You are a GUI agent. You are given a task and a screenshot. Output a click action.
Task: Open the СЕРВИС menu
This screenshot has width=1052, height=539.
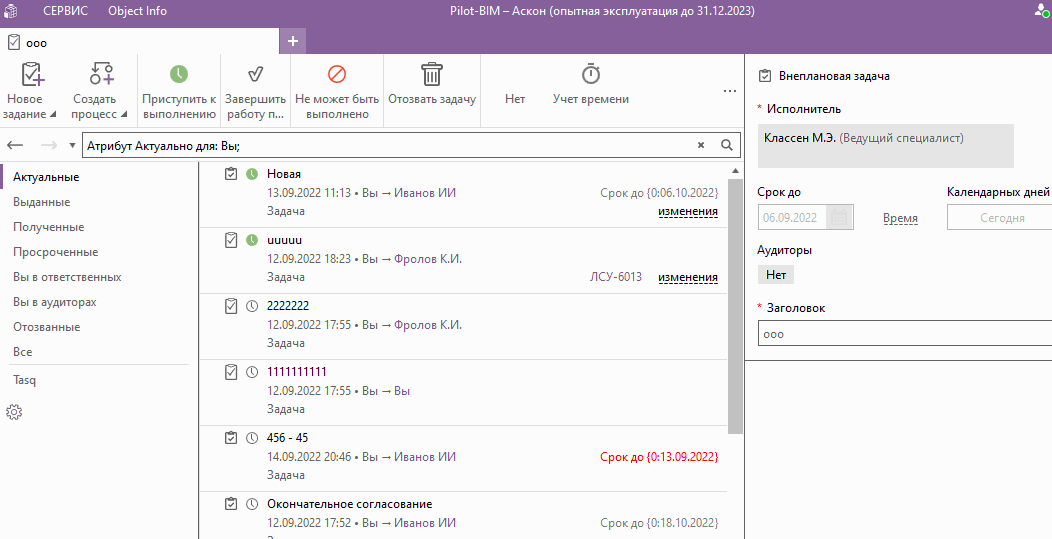[65, 11]
